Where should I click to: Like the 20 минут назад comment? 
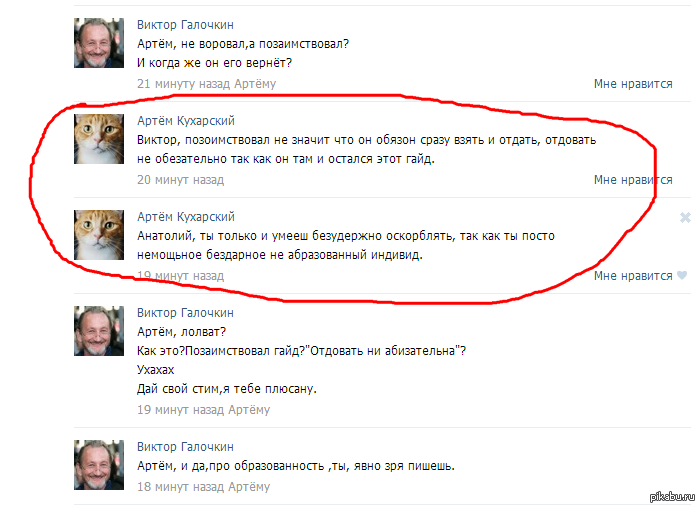[x=633, y=180]
